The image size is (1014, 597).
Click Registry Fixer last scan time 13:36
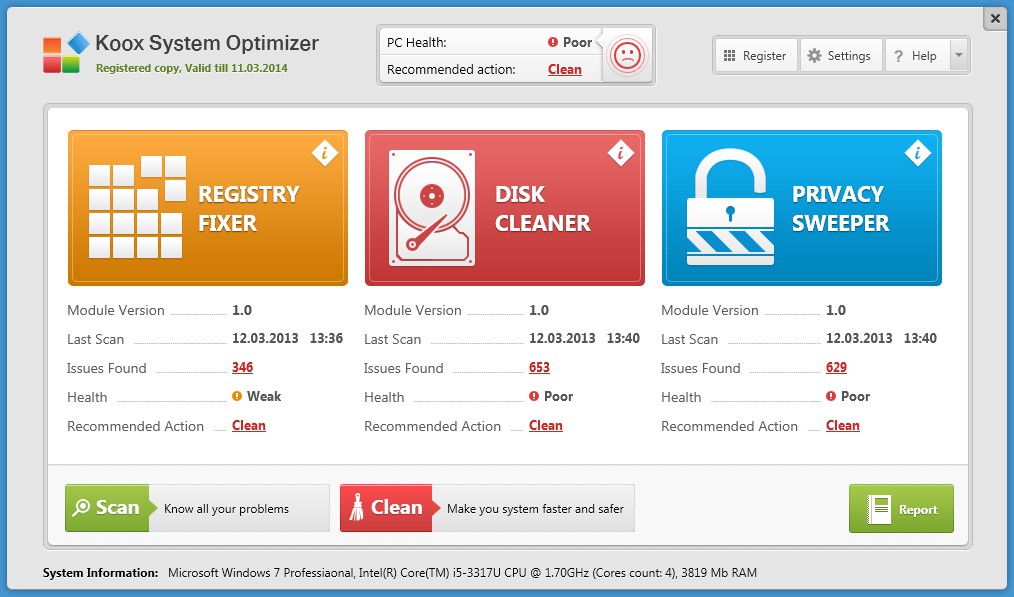click(326, 338)
